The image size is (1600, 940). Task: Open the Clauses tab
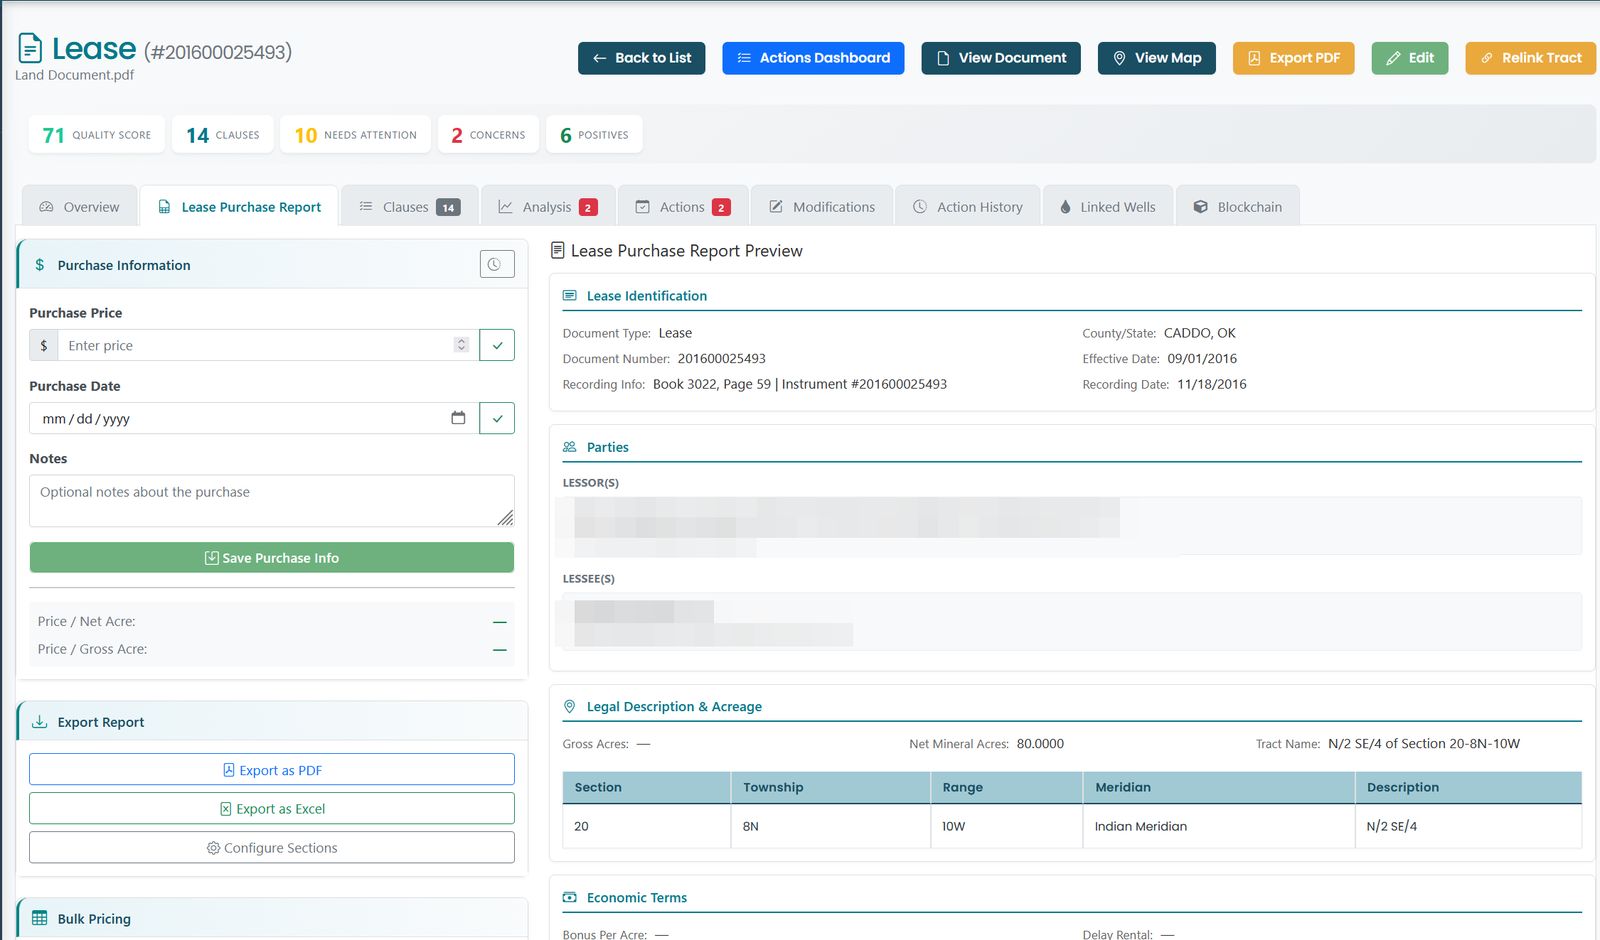pyautogui.click(x=410, y=206)
